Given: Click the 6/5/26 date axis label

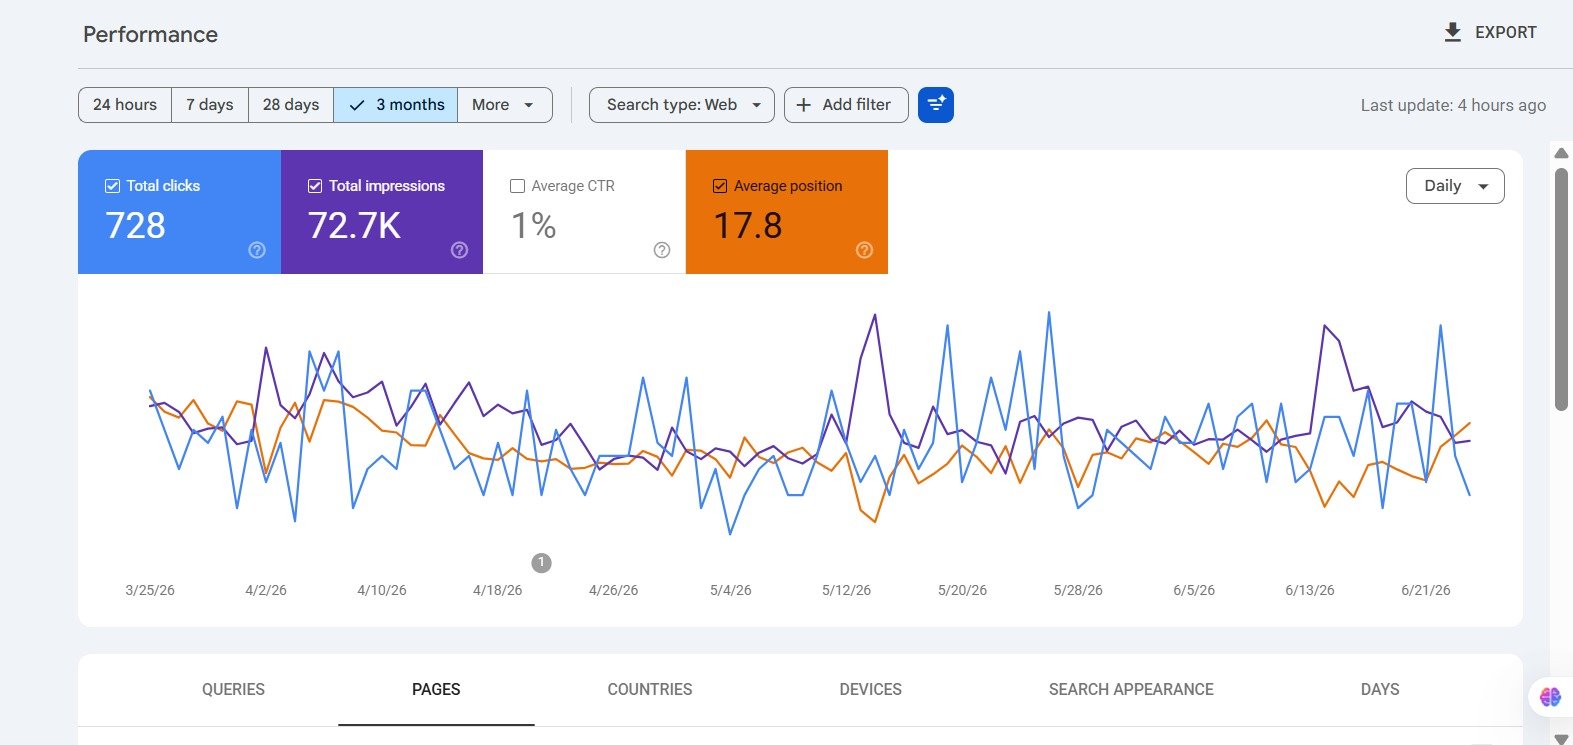Looking at the screenshot, I should pyautogui.click(x=1194, y=590).
